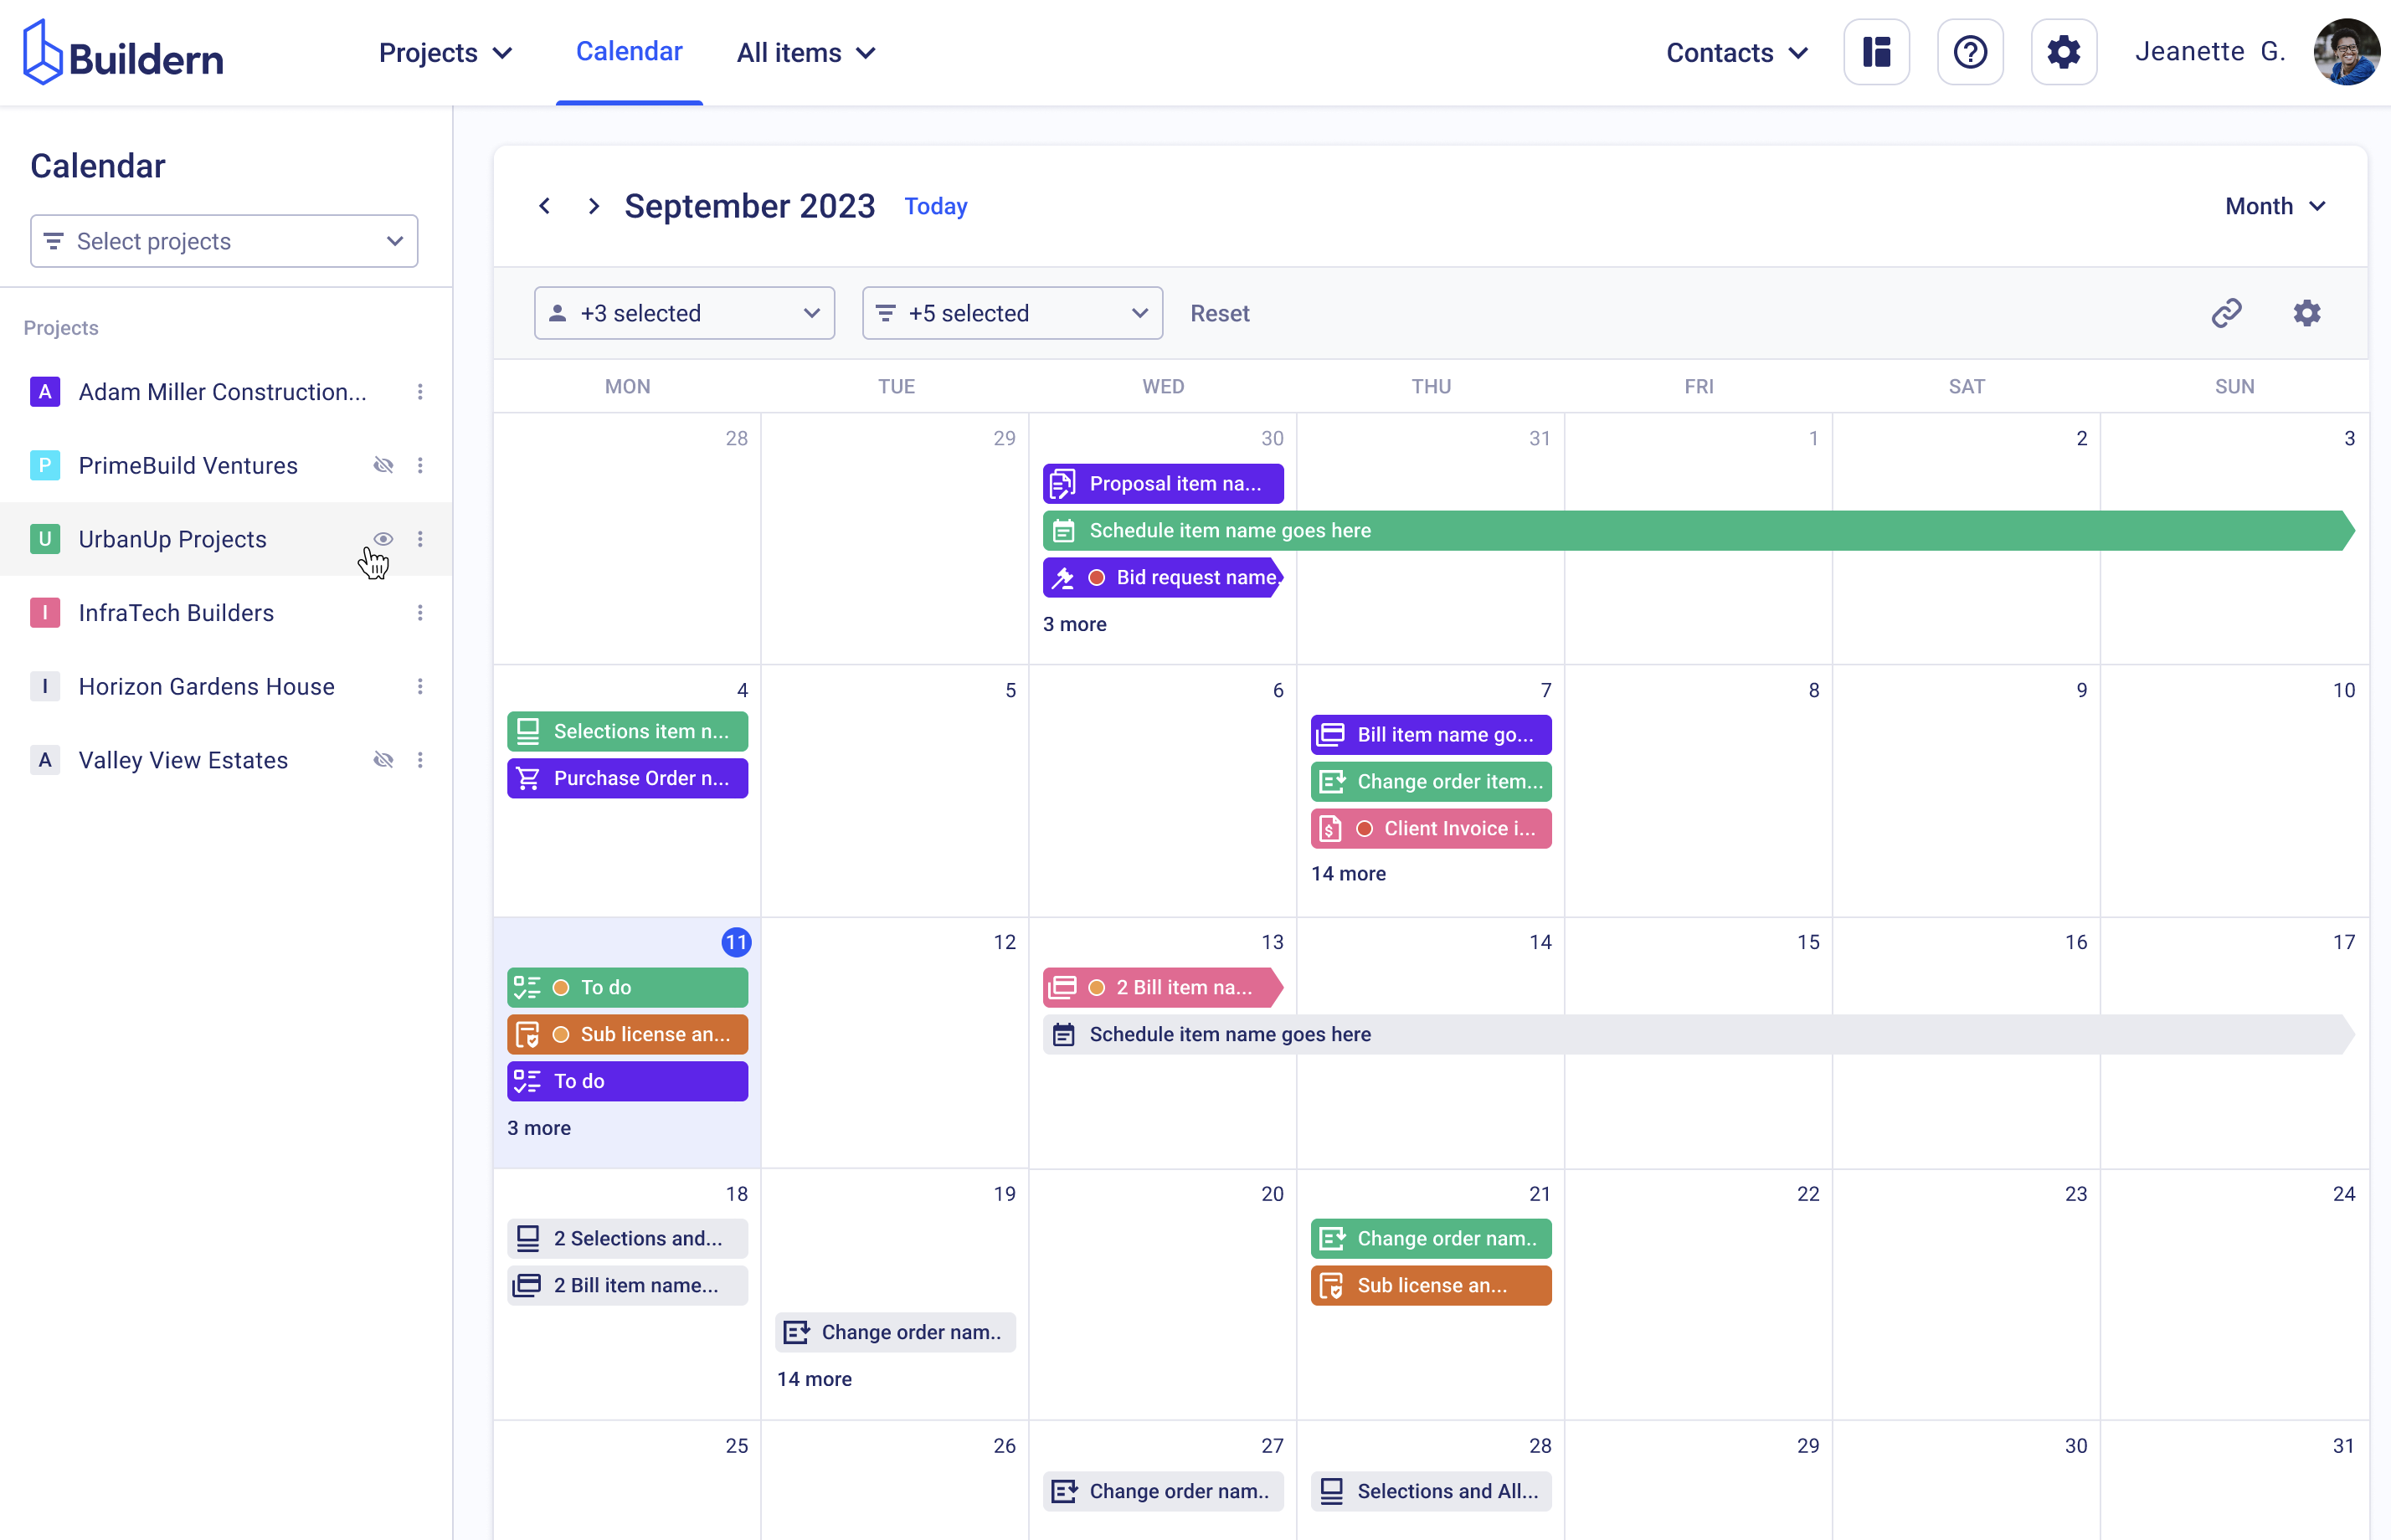
Task: Hide UrbanUp Projects with eye icon
Action: tap(383, 539)
